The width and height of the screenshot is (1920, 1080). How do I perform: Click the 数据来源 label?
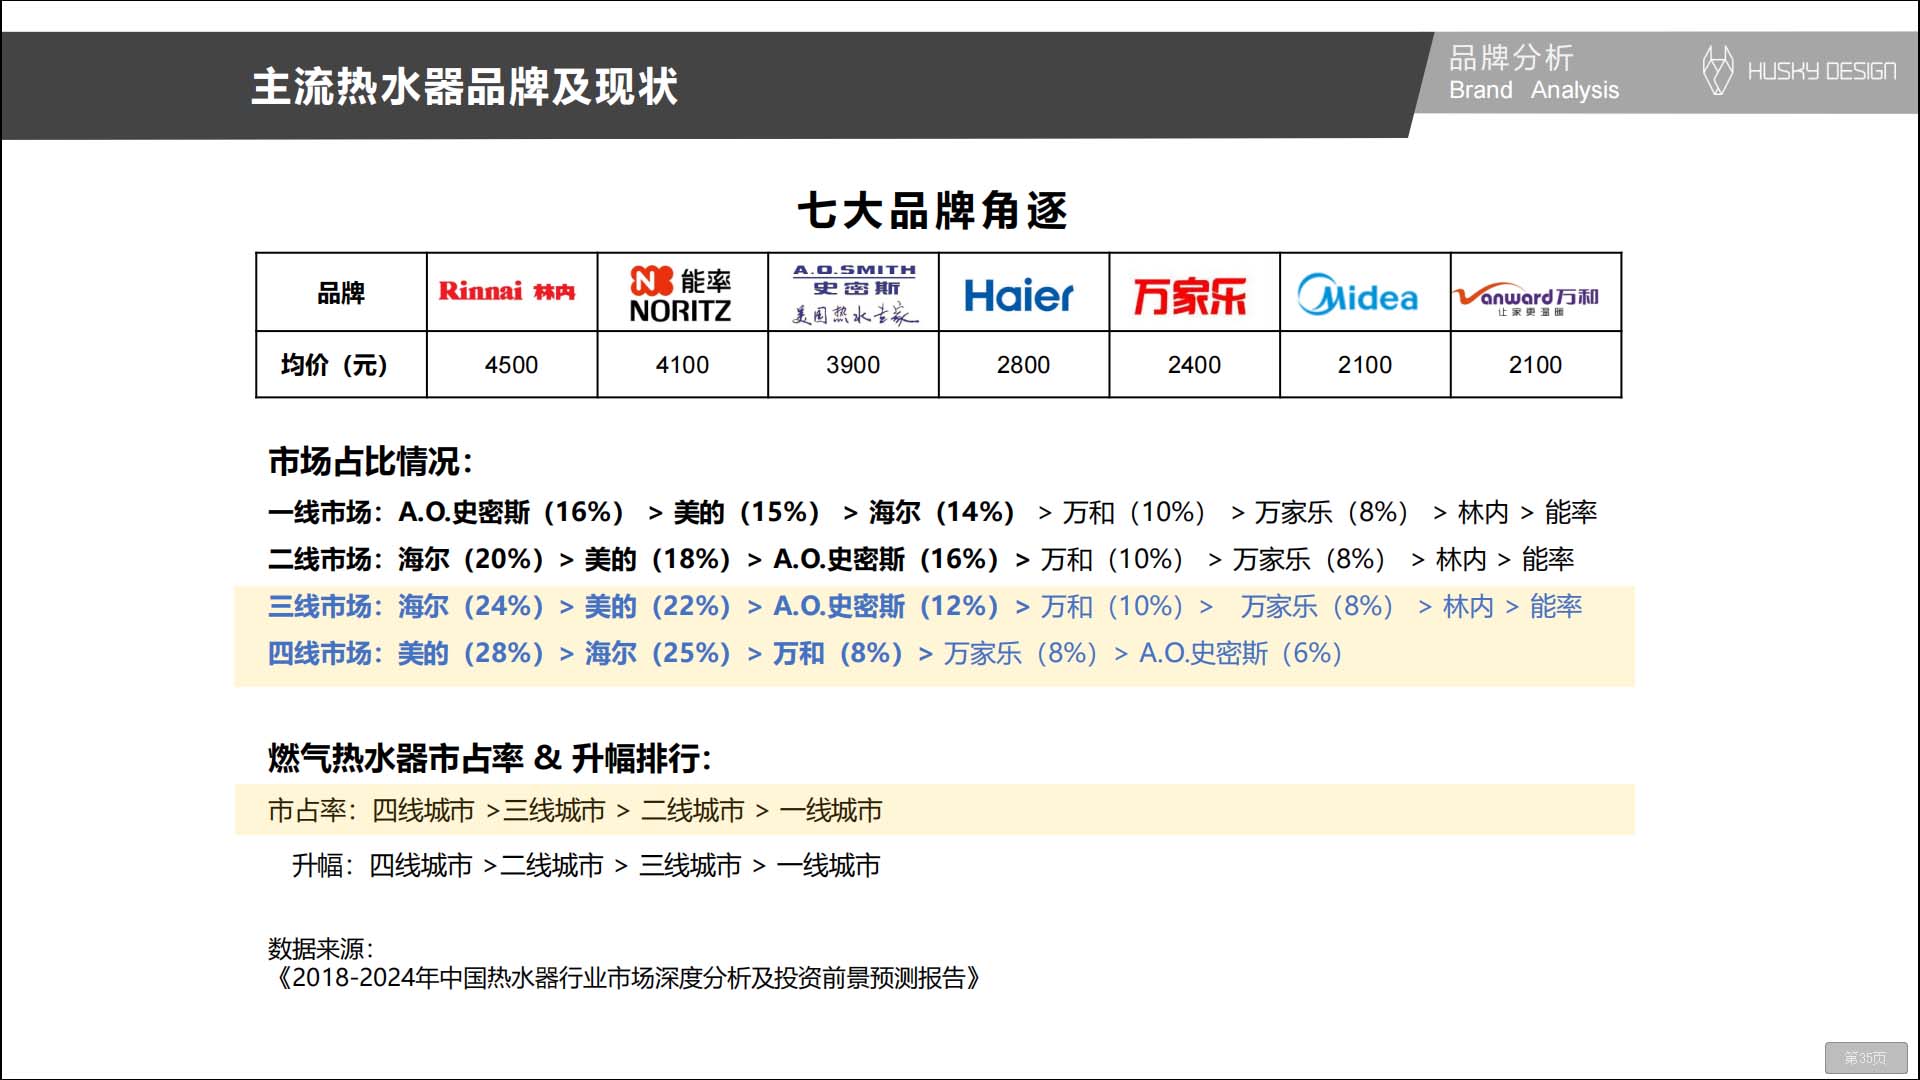pos(320,948)
